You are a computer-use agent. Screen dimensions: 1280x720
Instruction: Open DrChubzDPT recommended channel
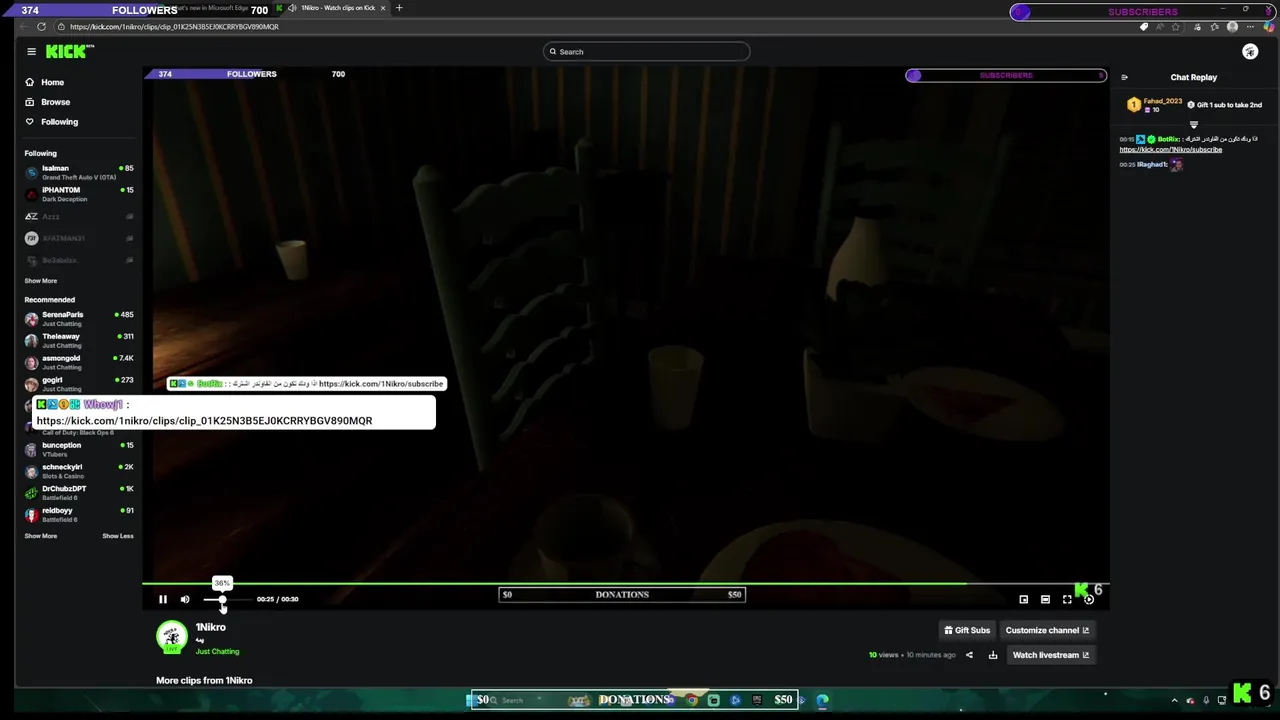tap(79, 493)
